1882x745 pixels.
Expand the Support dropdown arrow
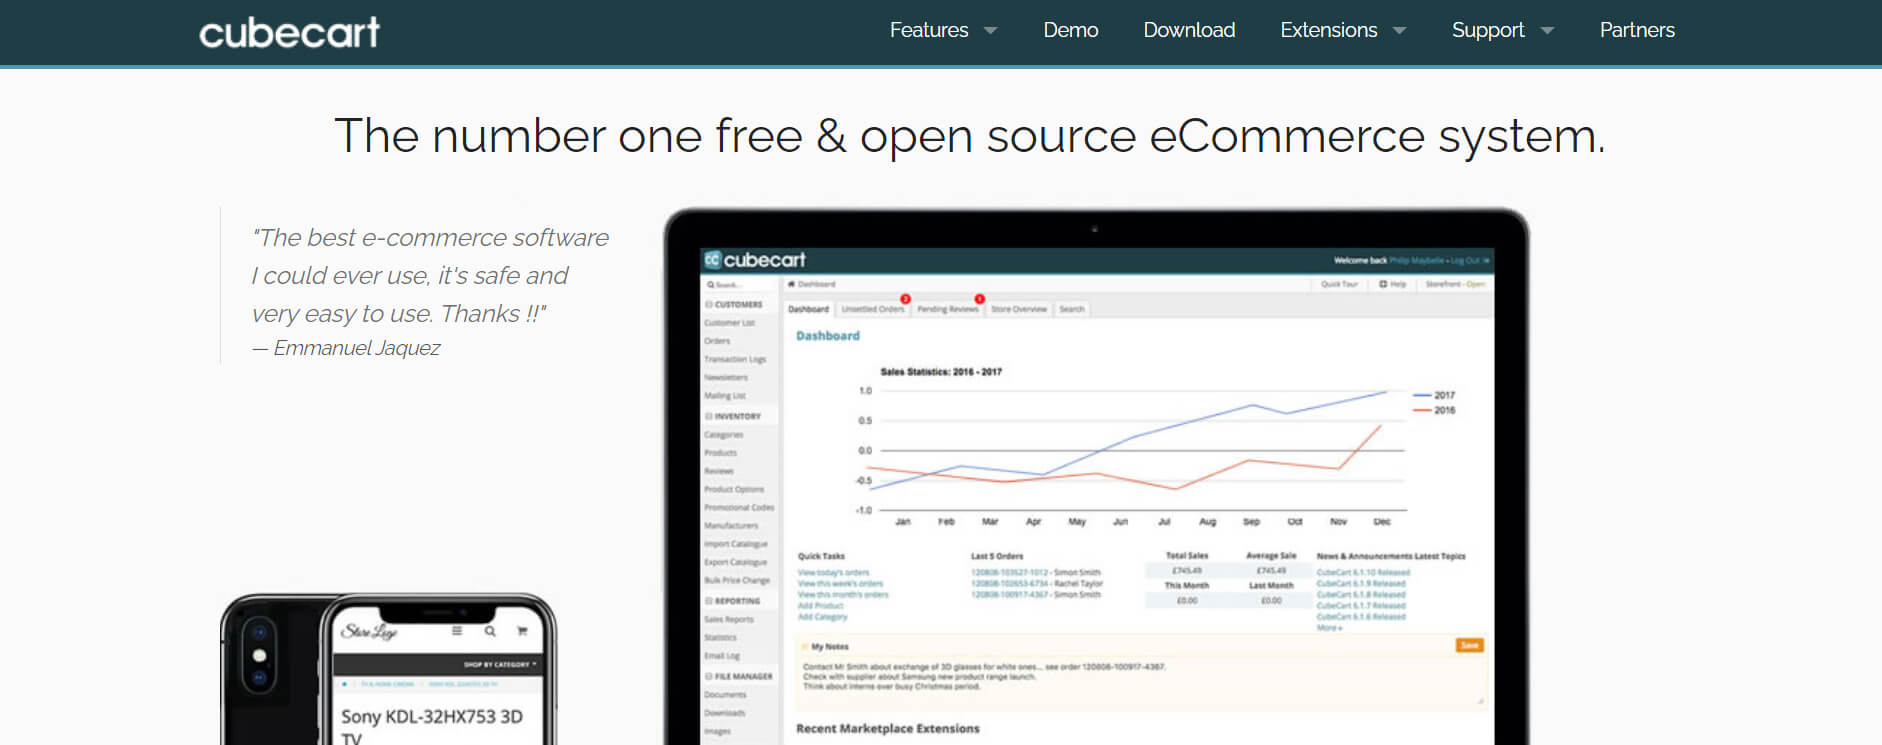(1548, 31)
